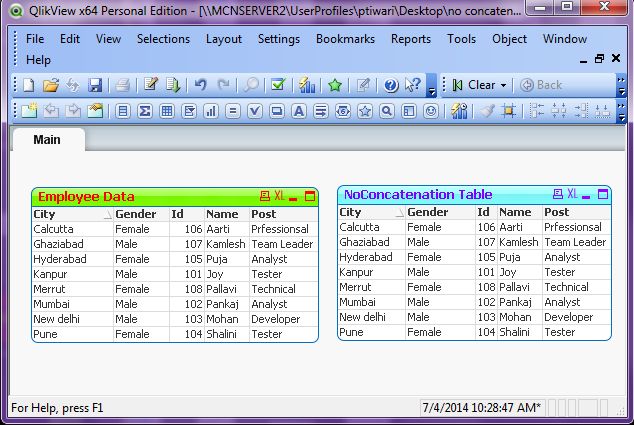Viewport: 634px width, 425px height.
Task: Save document with the floppy disk icon
Action: [x=95, y=85]
